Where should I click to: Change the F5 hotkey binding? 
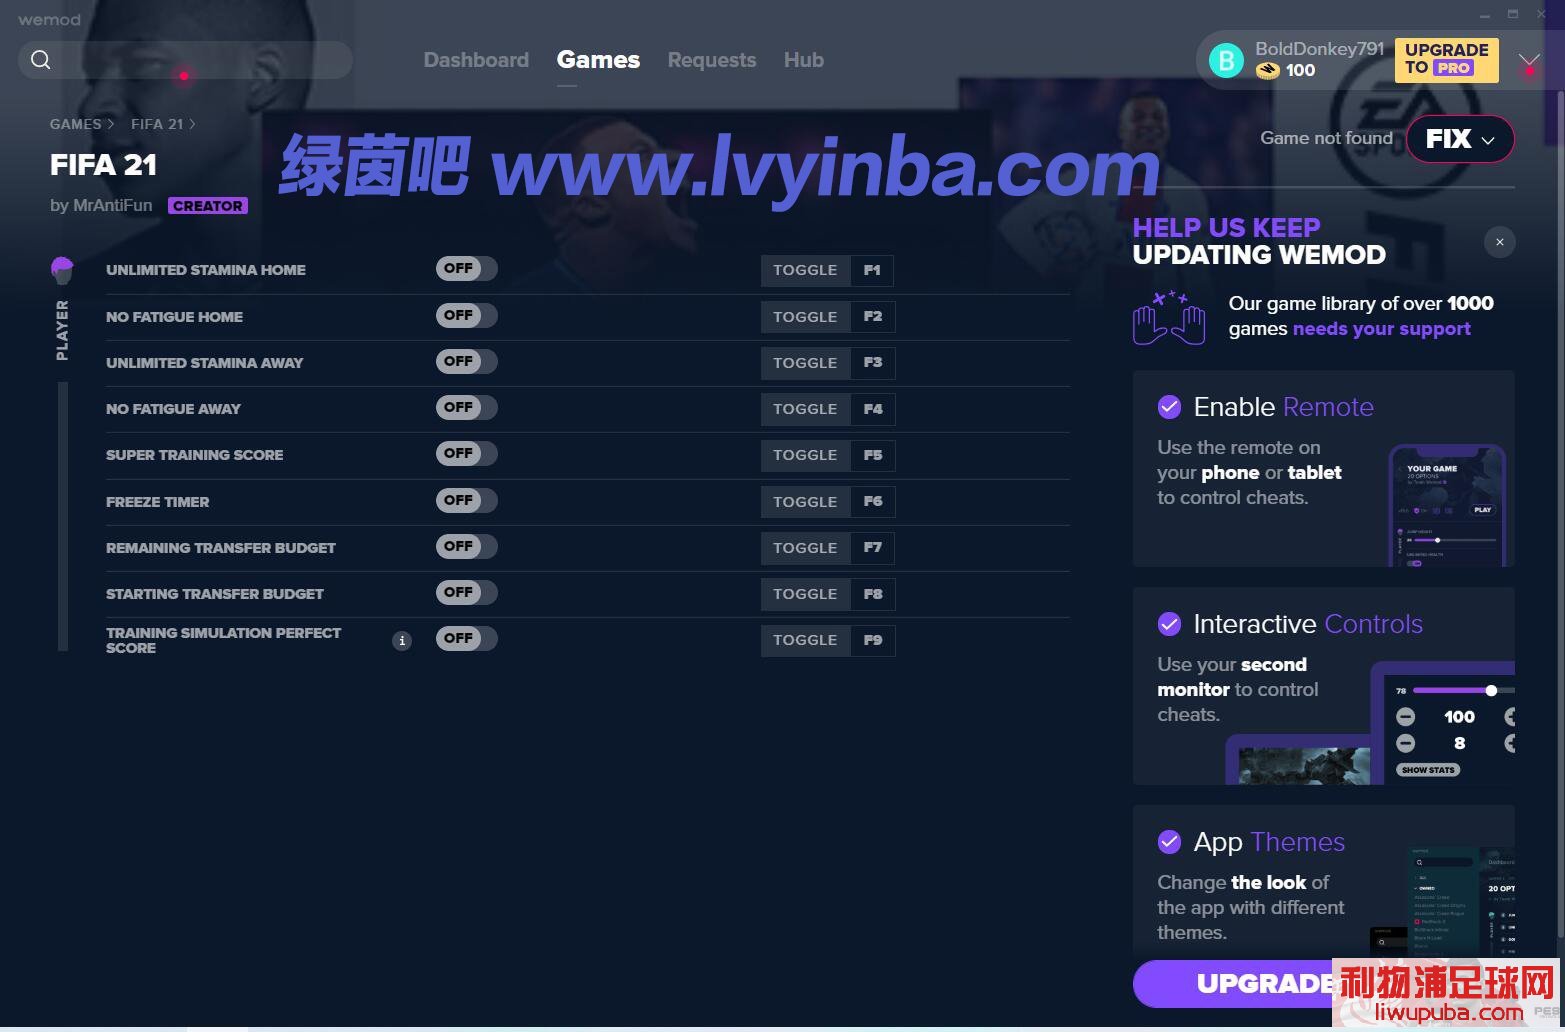(x=873, y=455)
